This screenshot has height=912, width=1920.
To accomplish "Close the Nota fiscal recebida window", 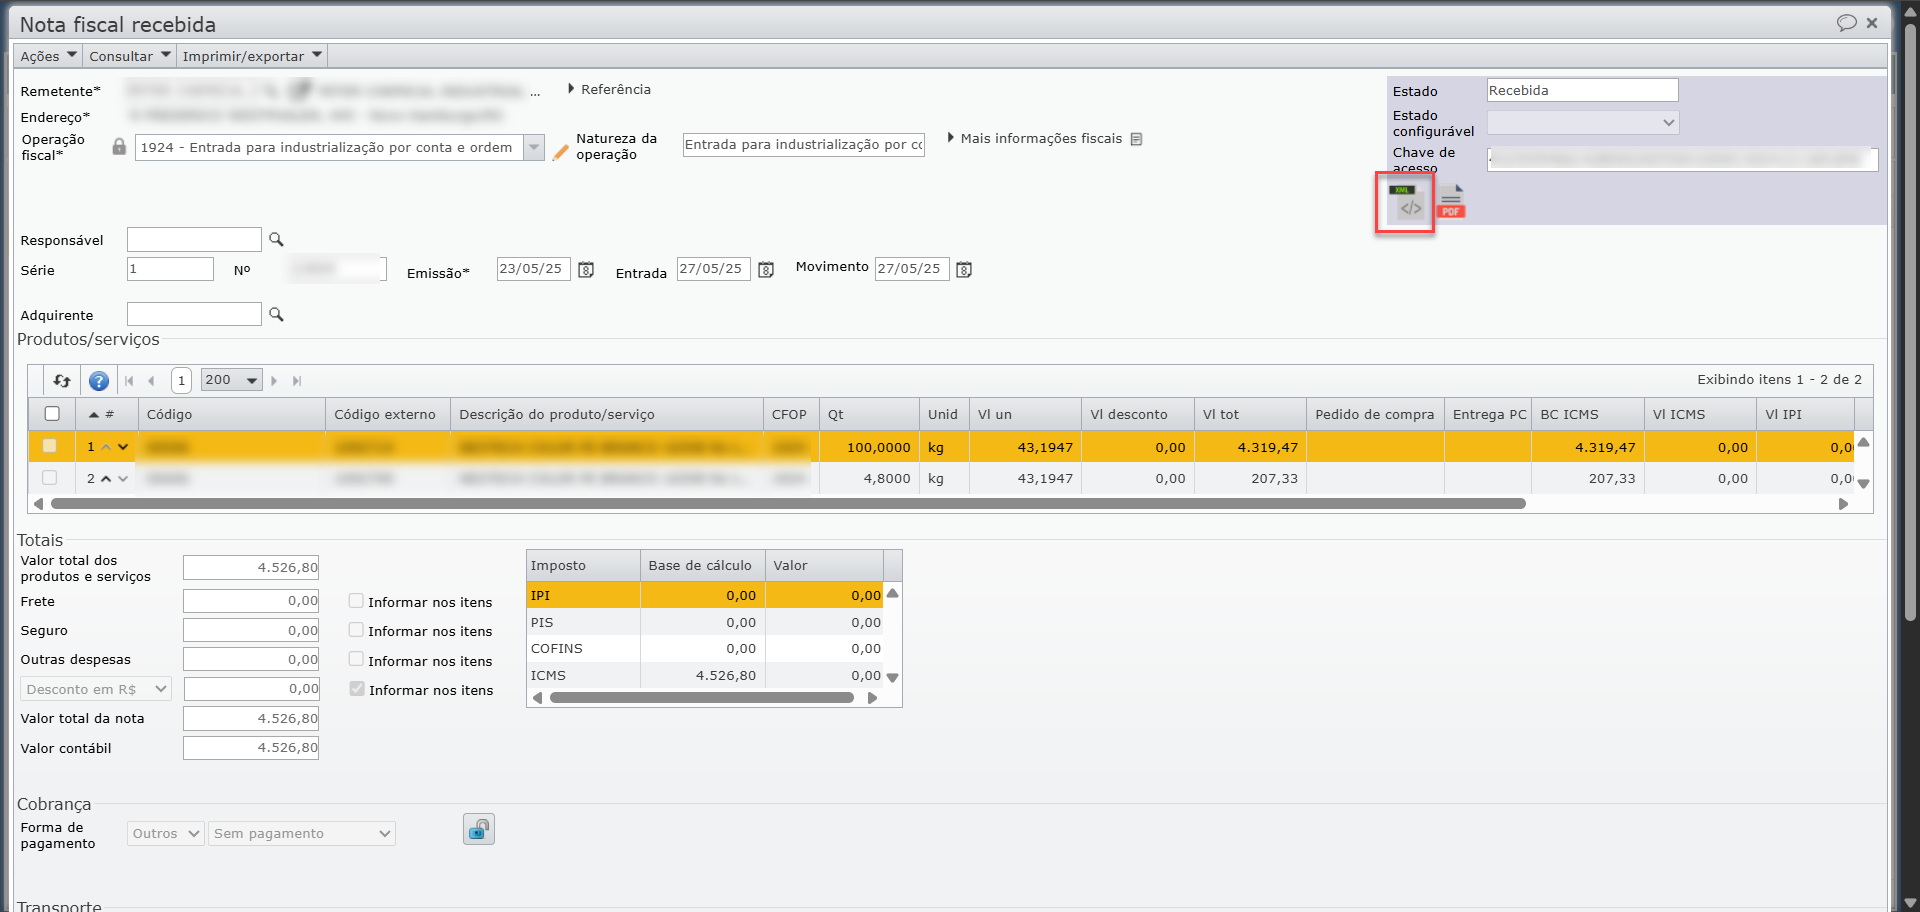I will point(1872,23).
